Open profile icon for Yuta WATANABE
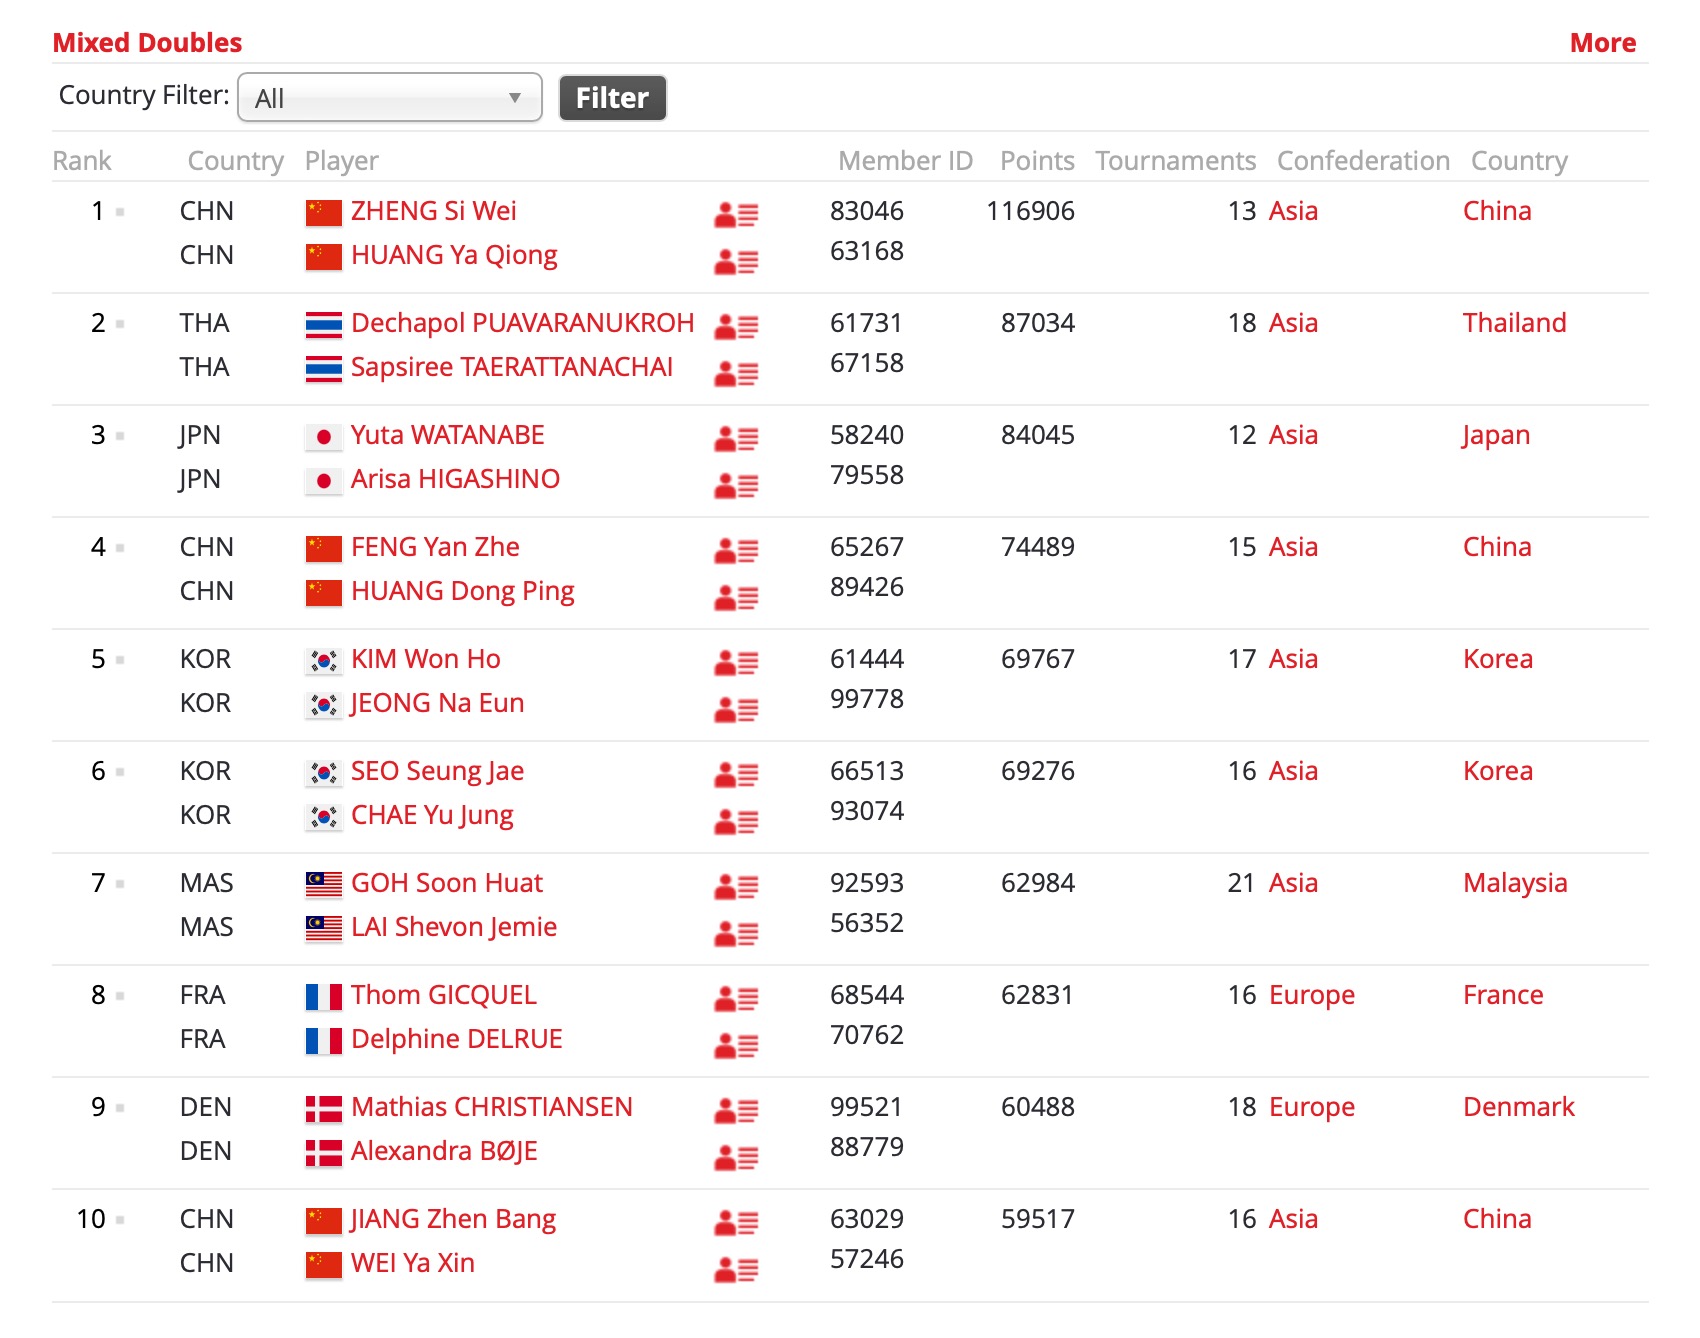The height and width of the screenshot is (1338, 1700). tap(736, 438)
